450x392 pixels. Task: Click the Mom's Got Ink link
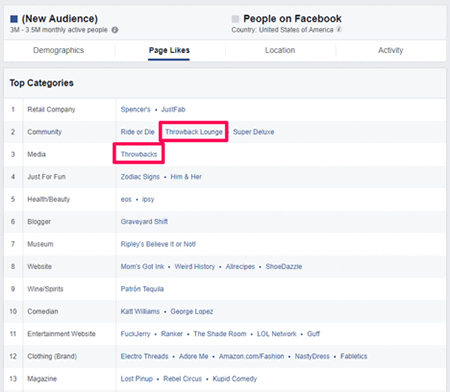pyautogui.click(x=142, y=267)
